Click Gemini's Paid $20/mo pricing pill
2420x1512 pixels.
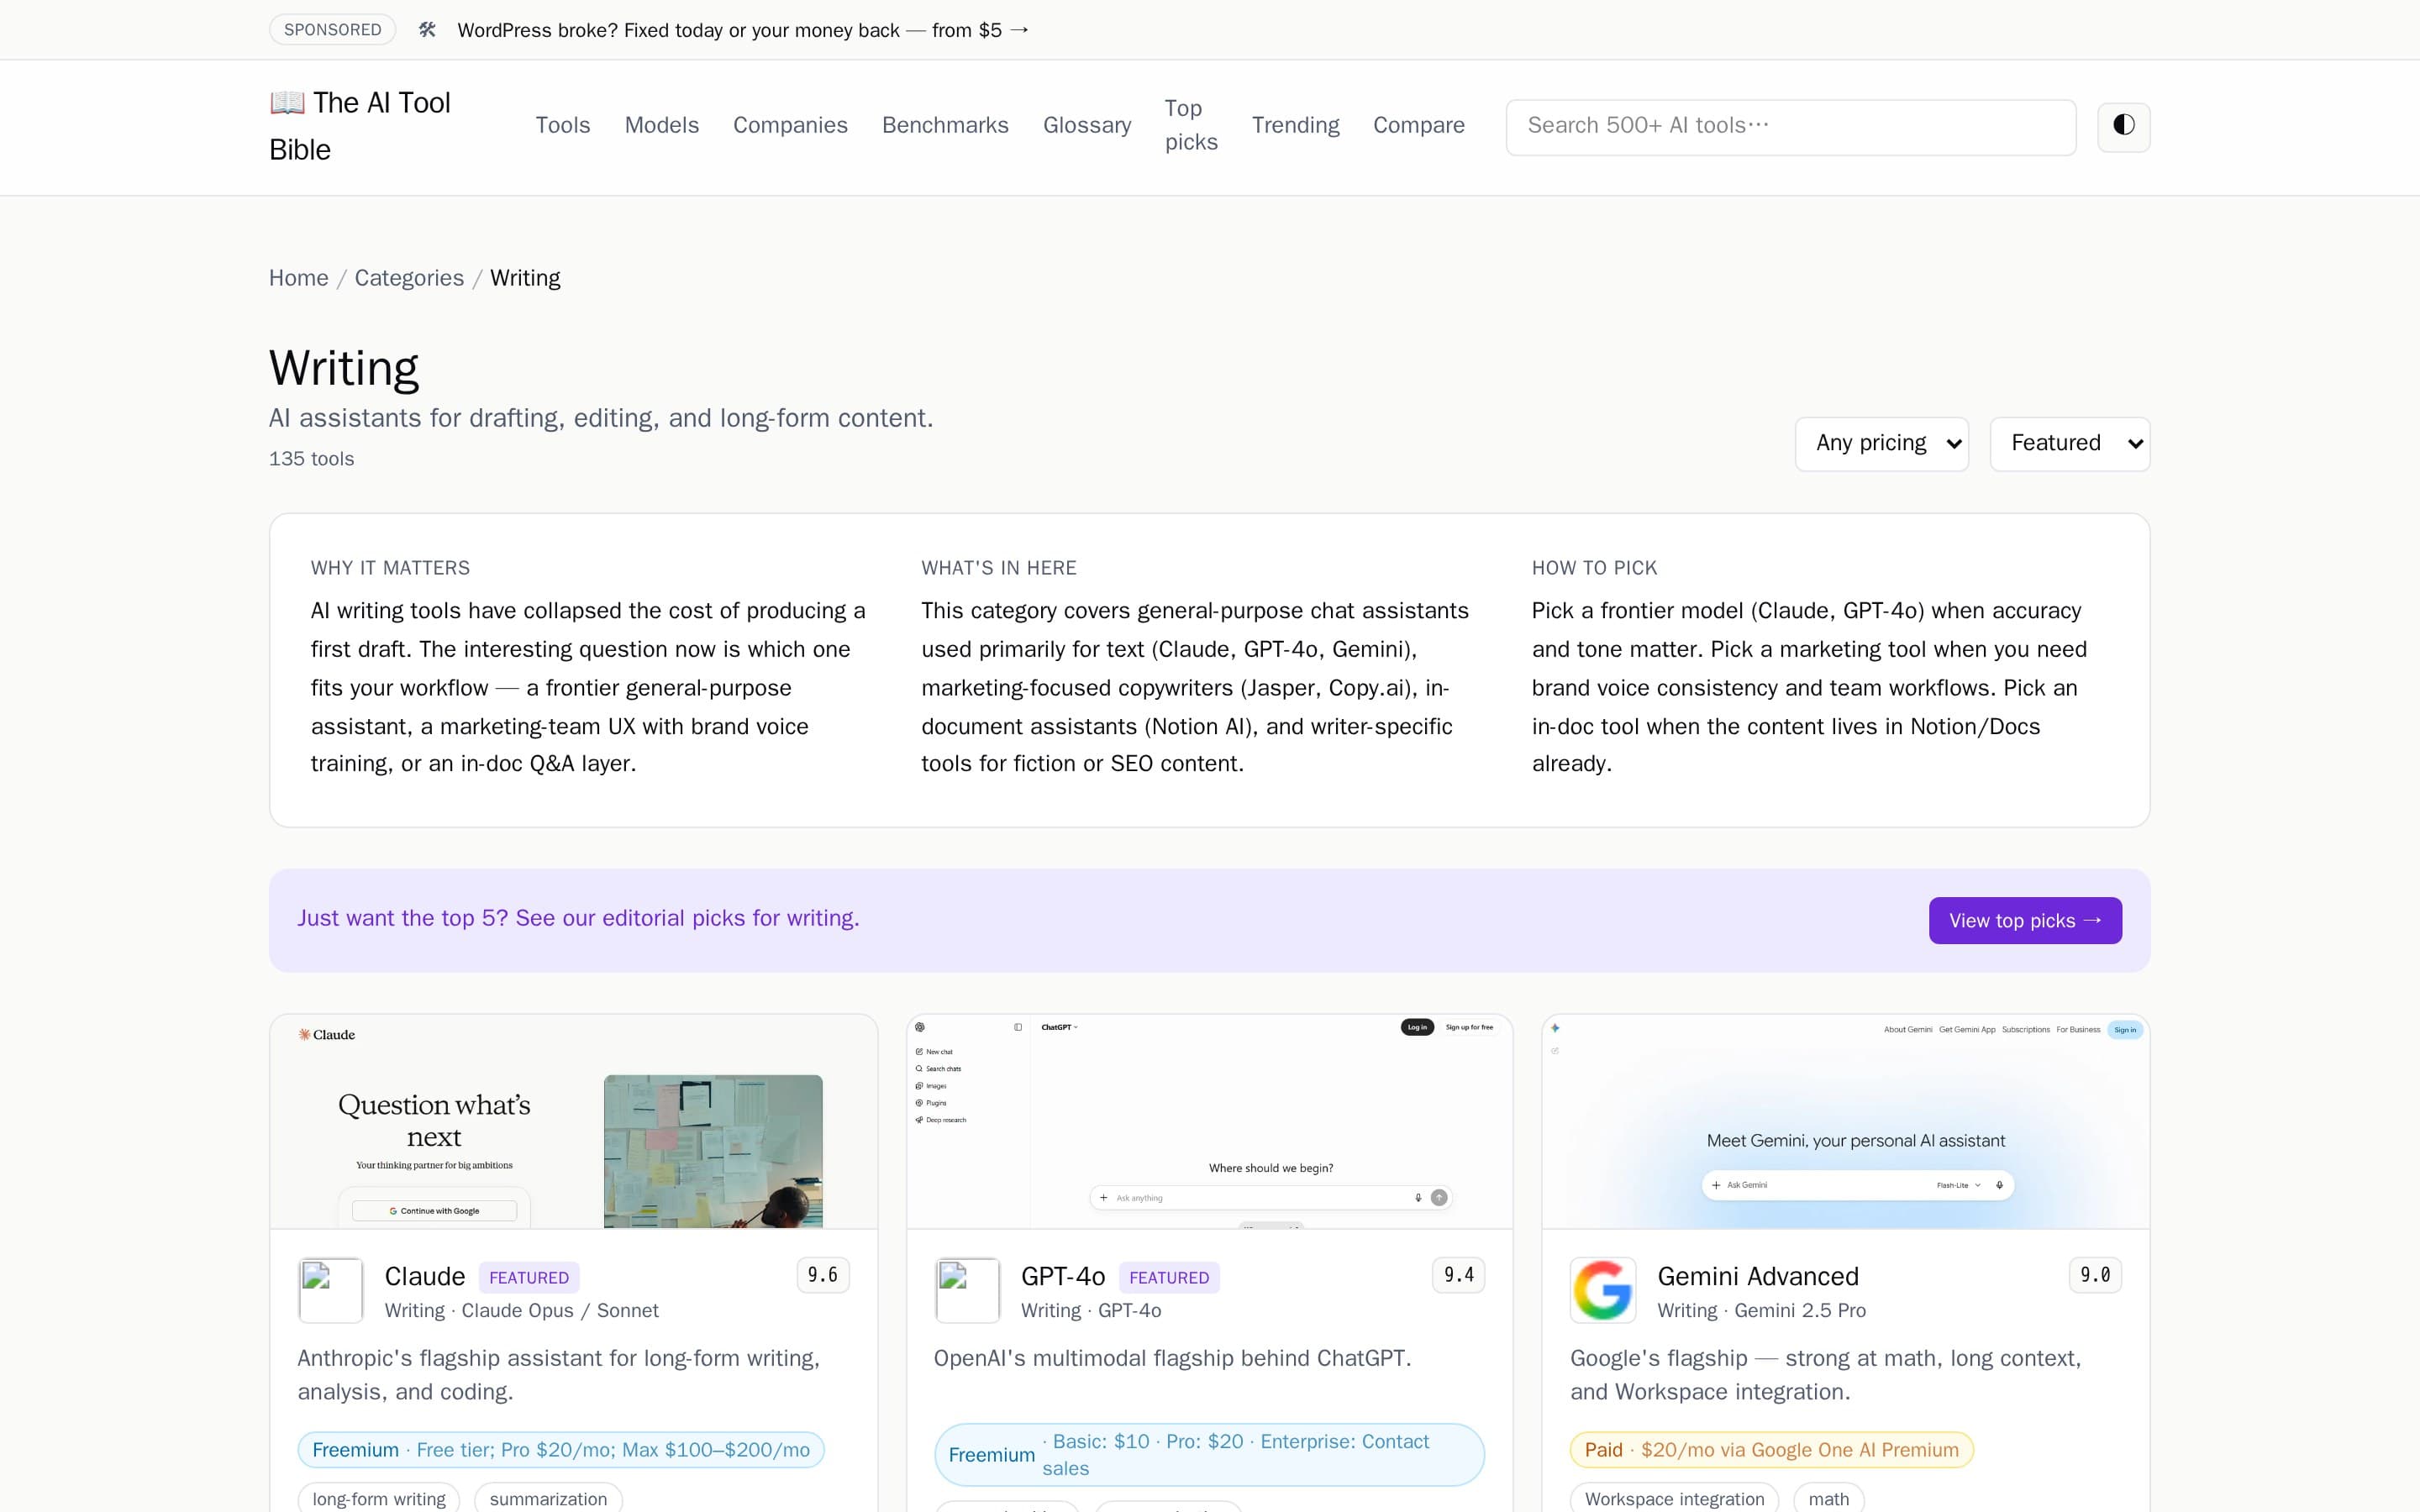coord(1772,1450)
